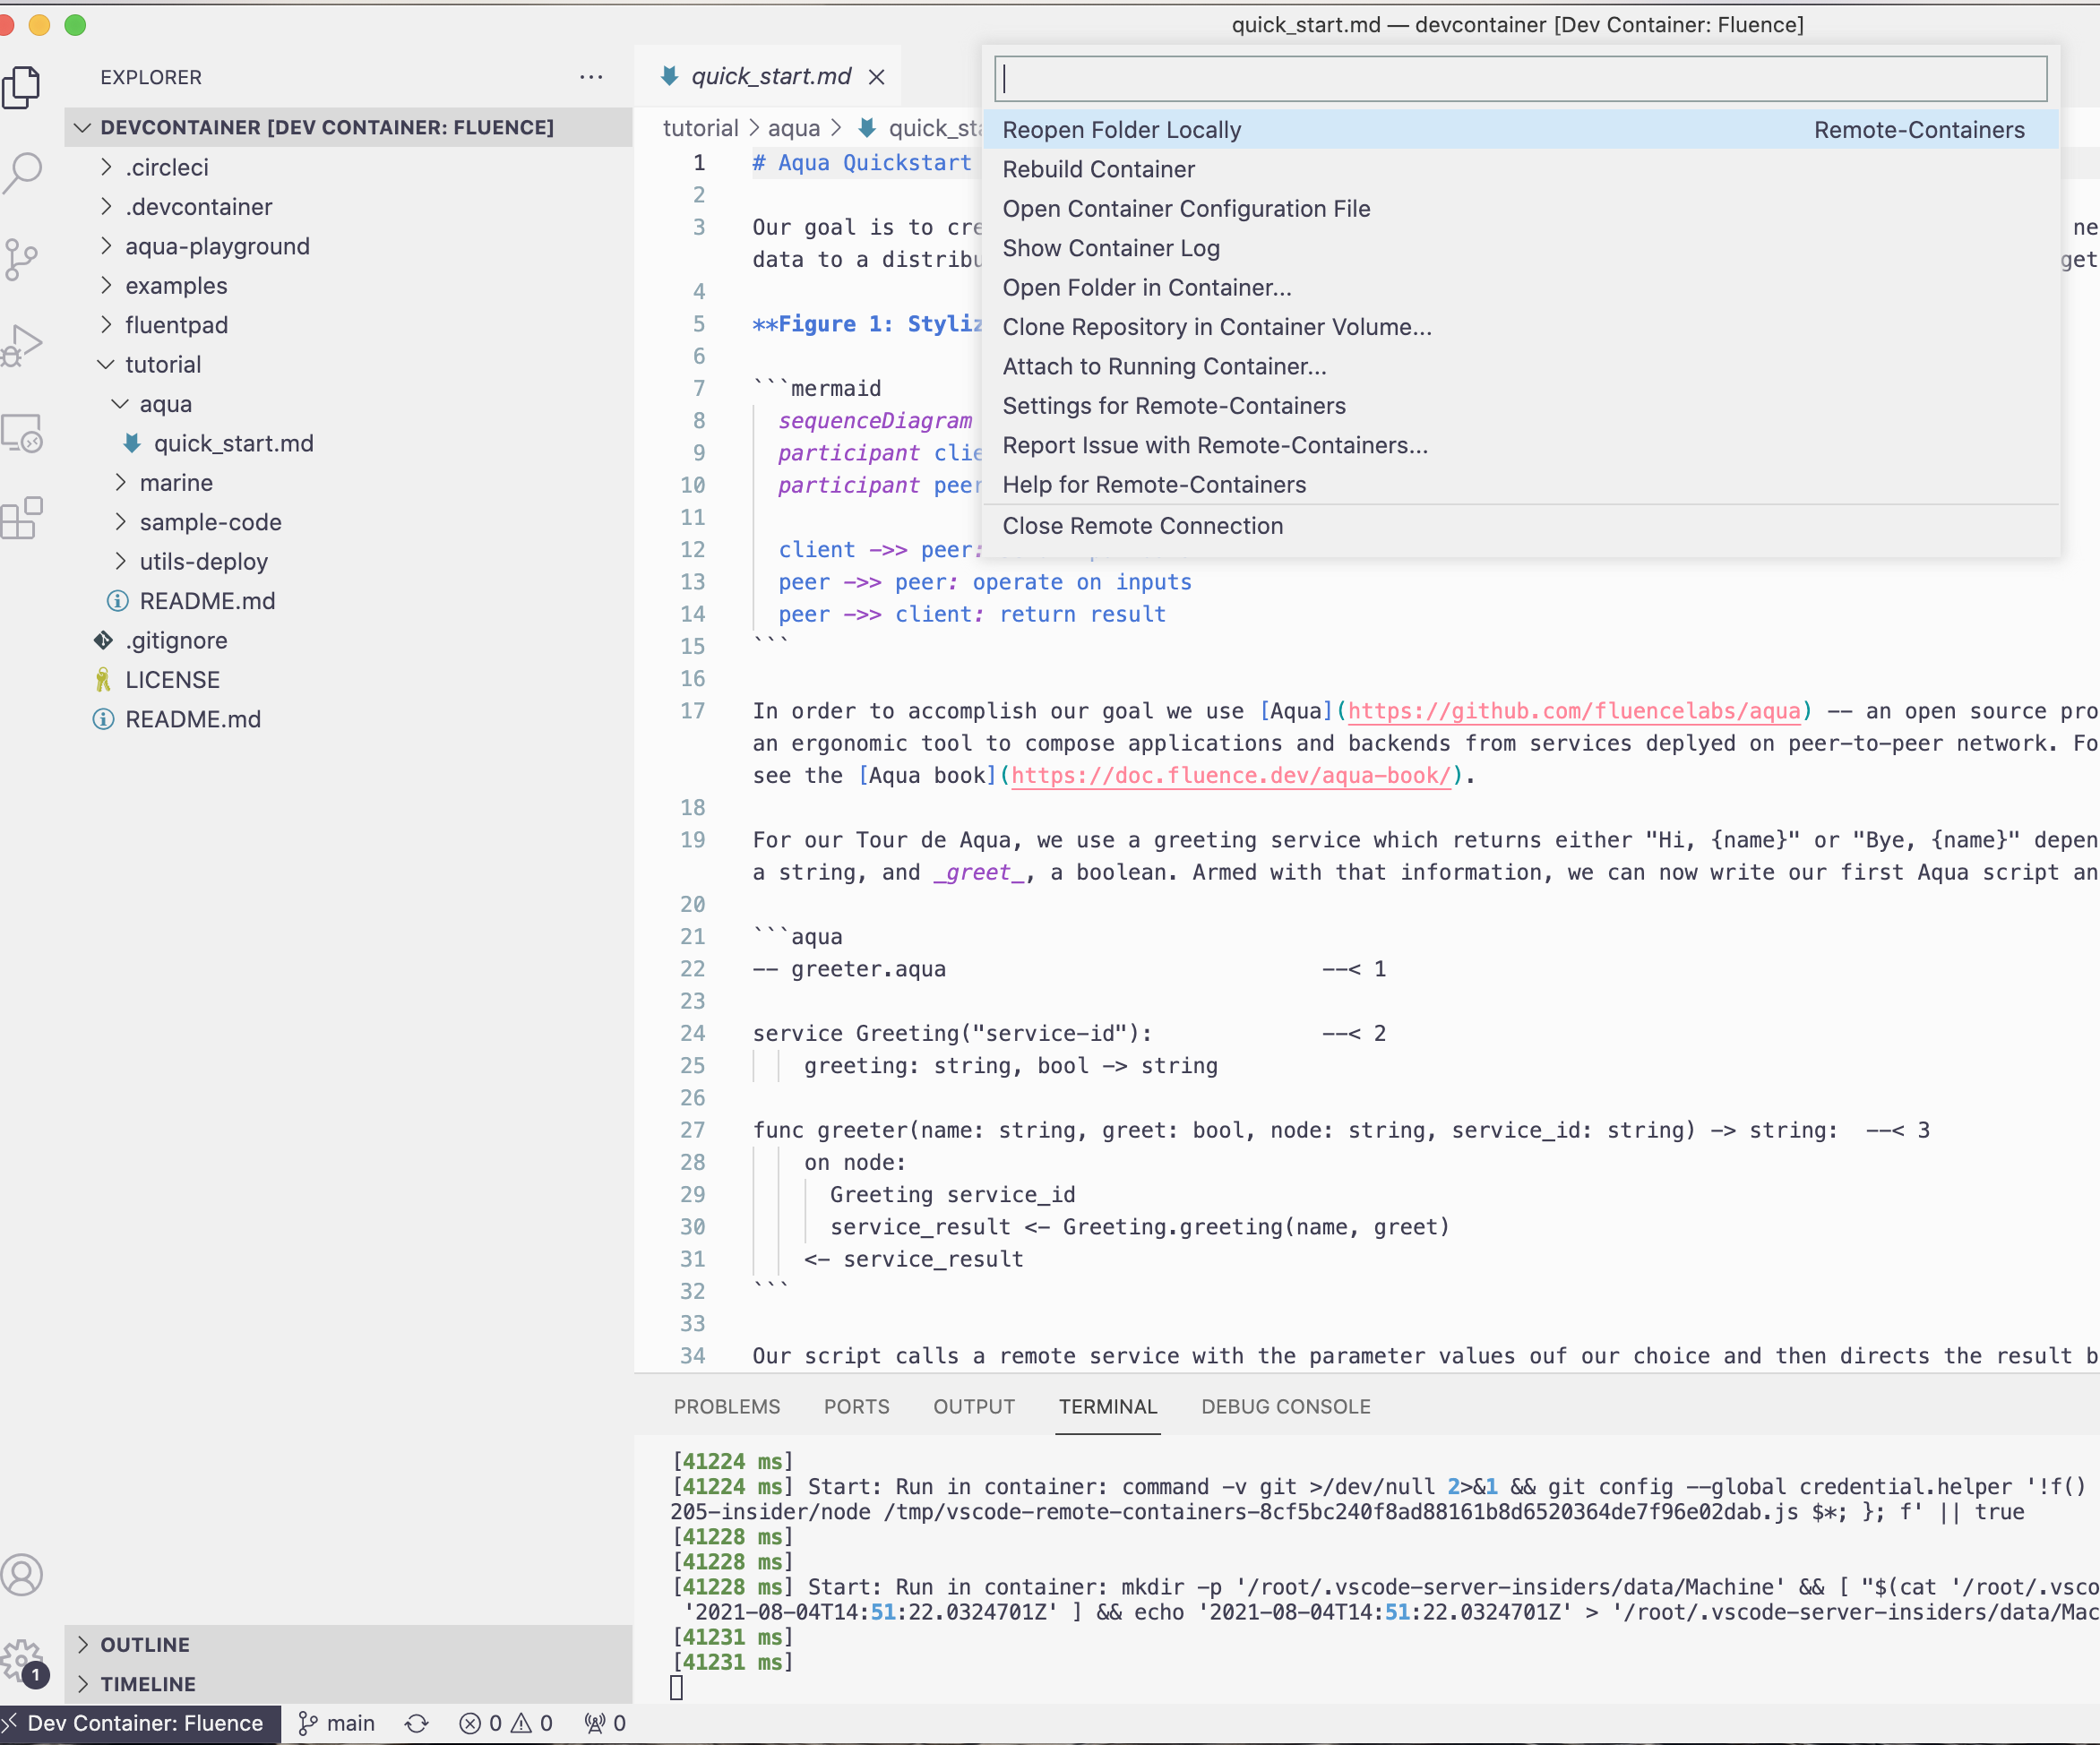2100x1745 pixels.
Task: Open quick_start.md in the explorer tree
Action: click(348, 443)
